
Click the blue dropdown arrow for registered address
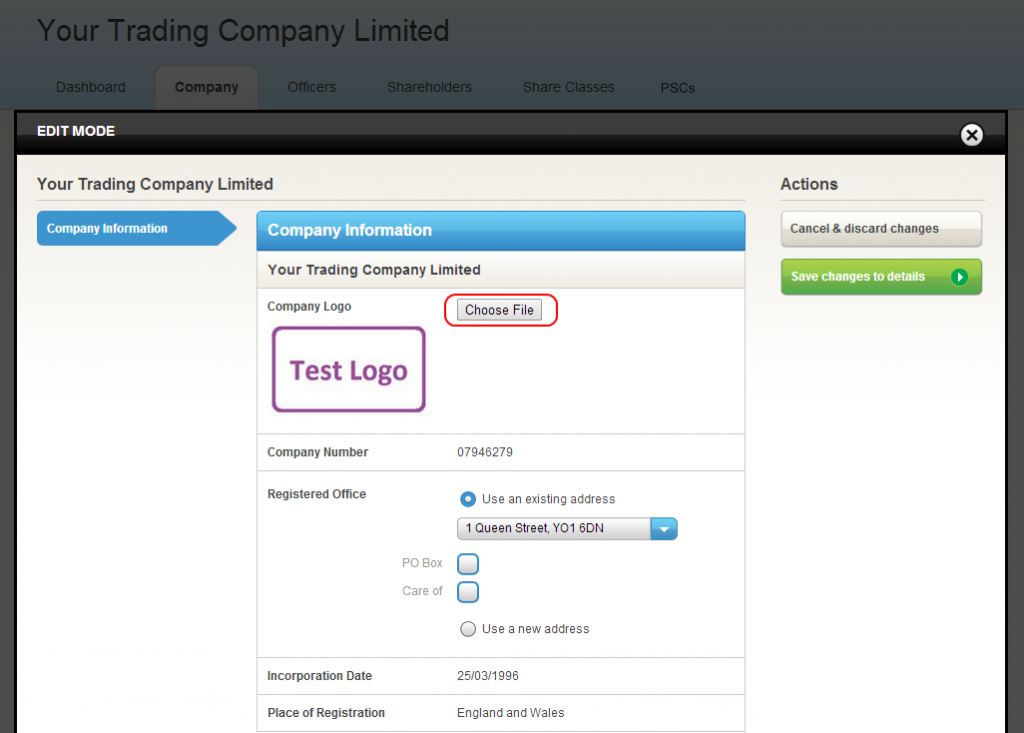coord(664,528)
